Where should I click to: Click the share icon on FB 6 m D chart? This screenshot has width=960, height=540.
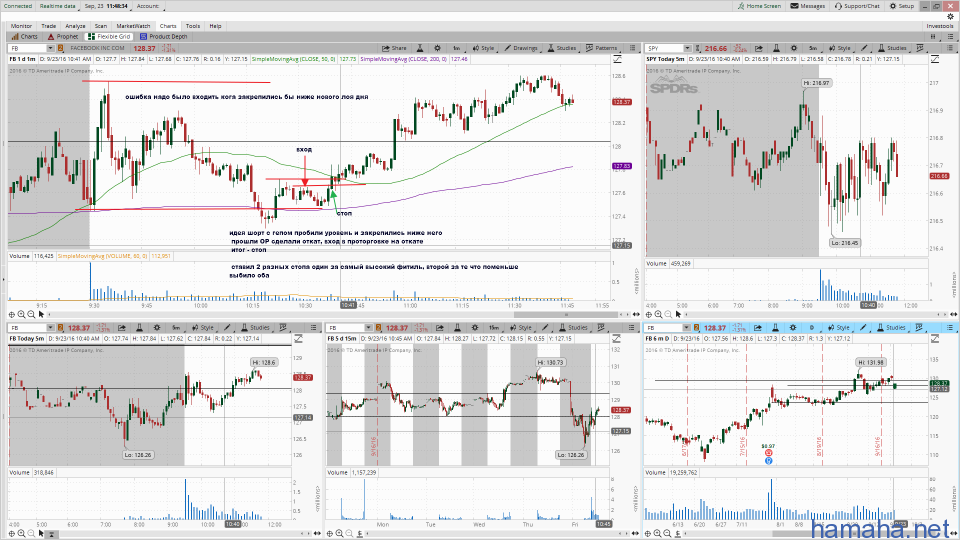point(758,328)
